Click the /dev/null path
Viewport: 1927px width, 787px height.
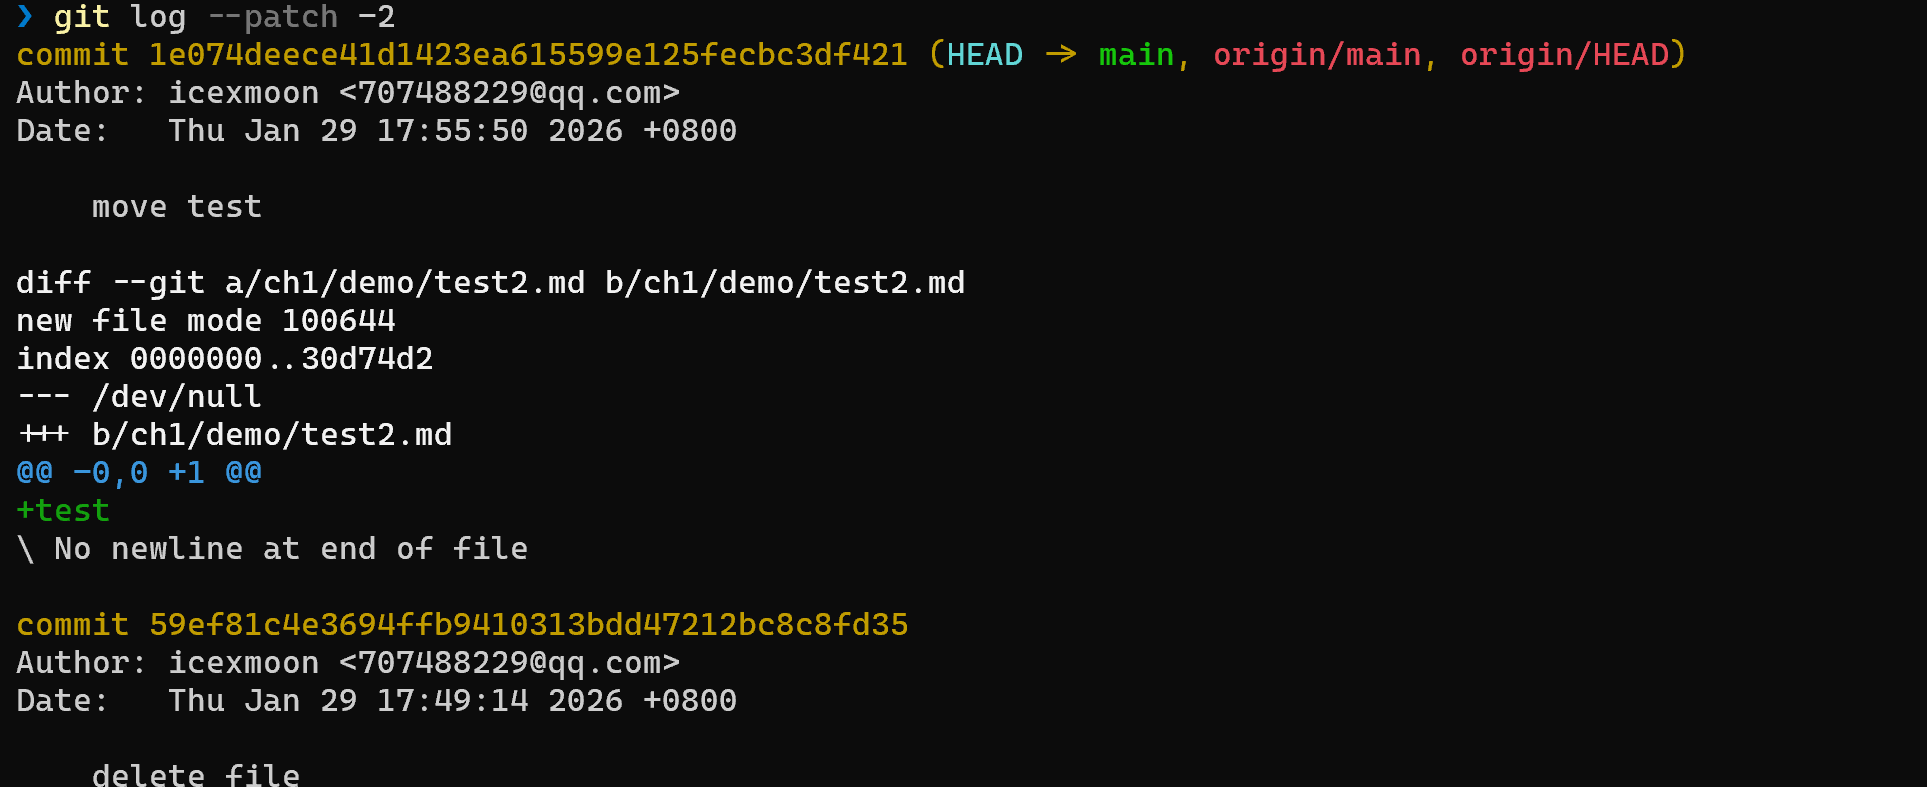pos(177,397)
